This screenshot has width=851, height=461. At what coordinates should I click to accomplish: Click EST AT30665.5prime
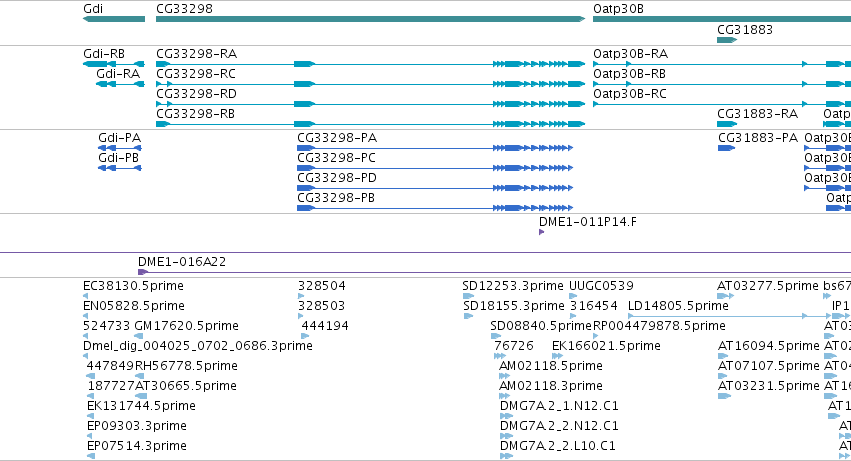pos(186,386)
